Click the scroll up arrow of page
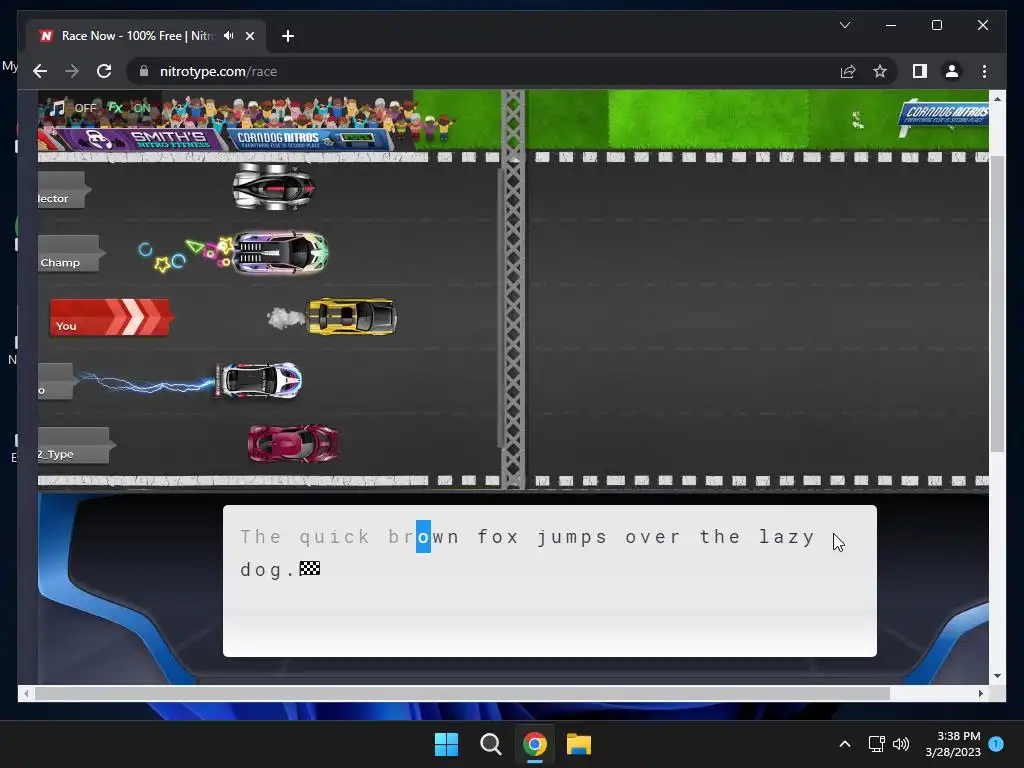The height and width of the screenshot is (768, 1024). point(997,99)
